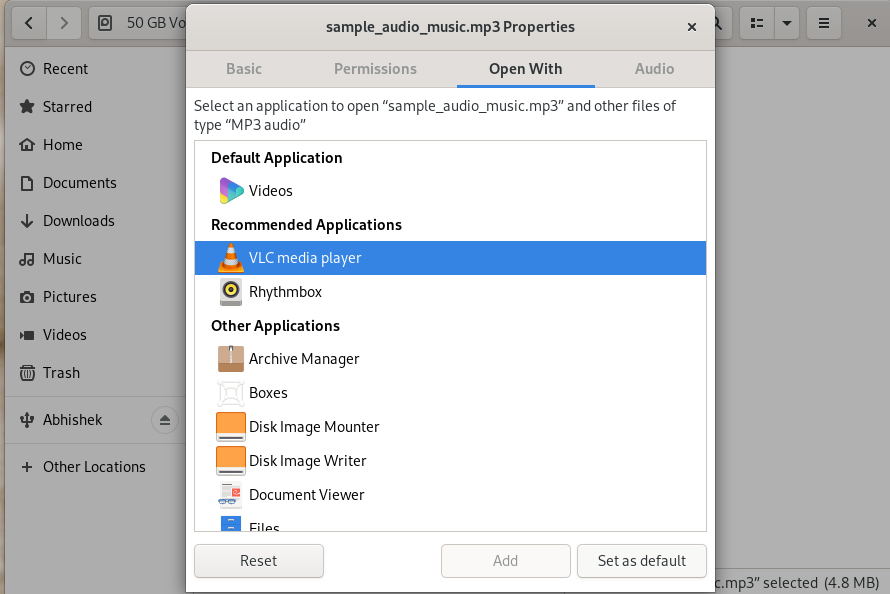Pick the Boxes application icon

[x=231, y=393]
